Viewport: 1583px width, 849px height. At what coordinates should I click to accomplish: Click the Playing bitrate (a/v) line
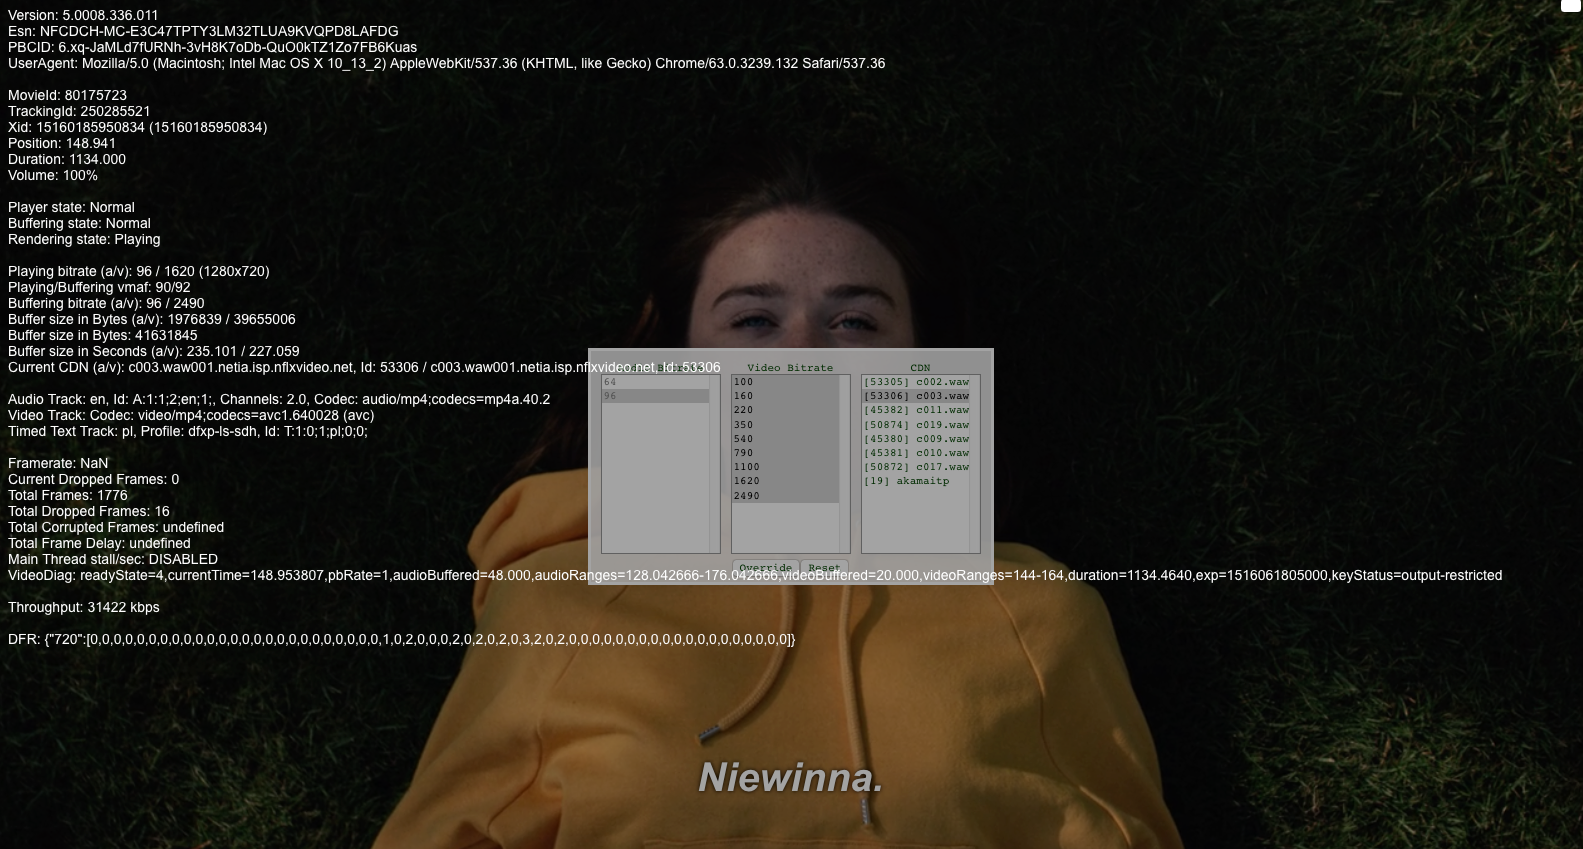tap(139, 271)
